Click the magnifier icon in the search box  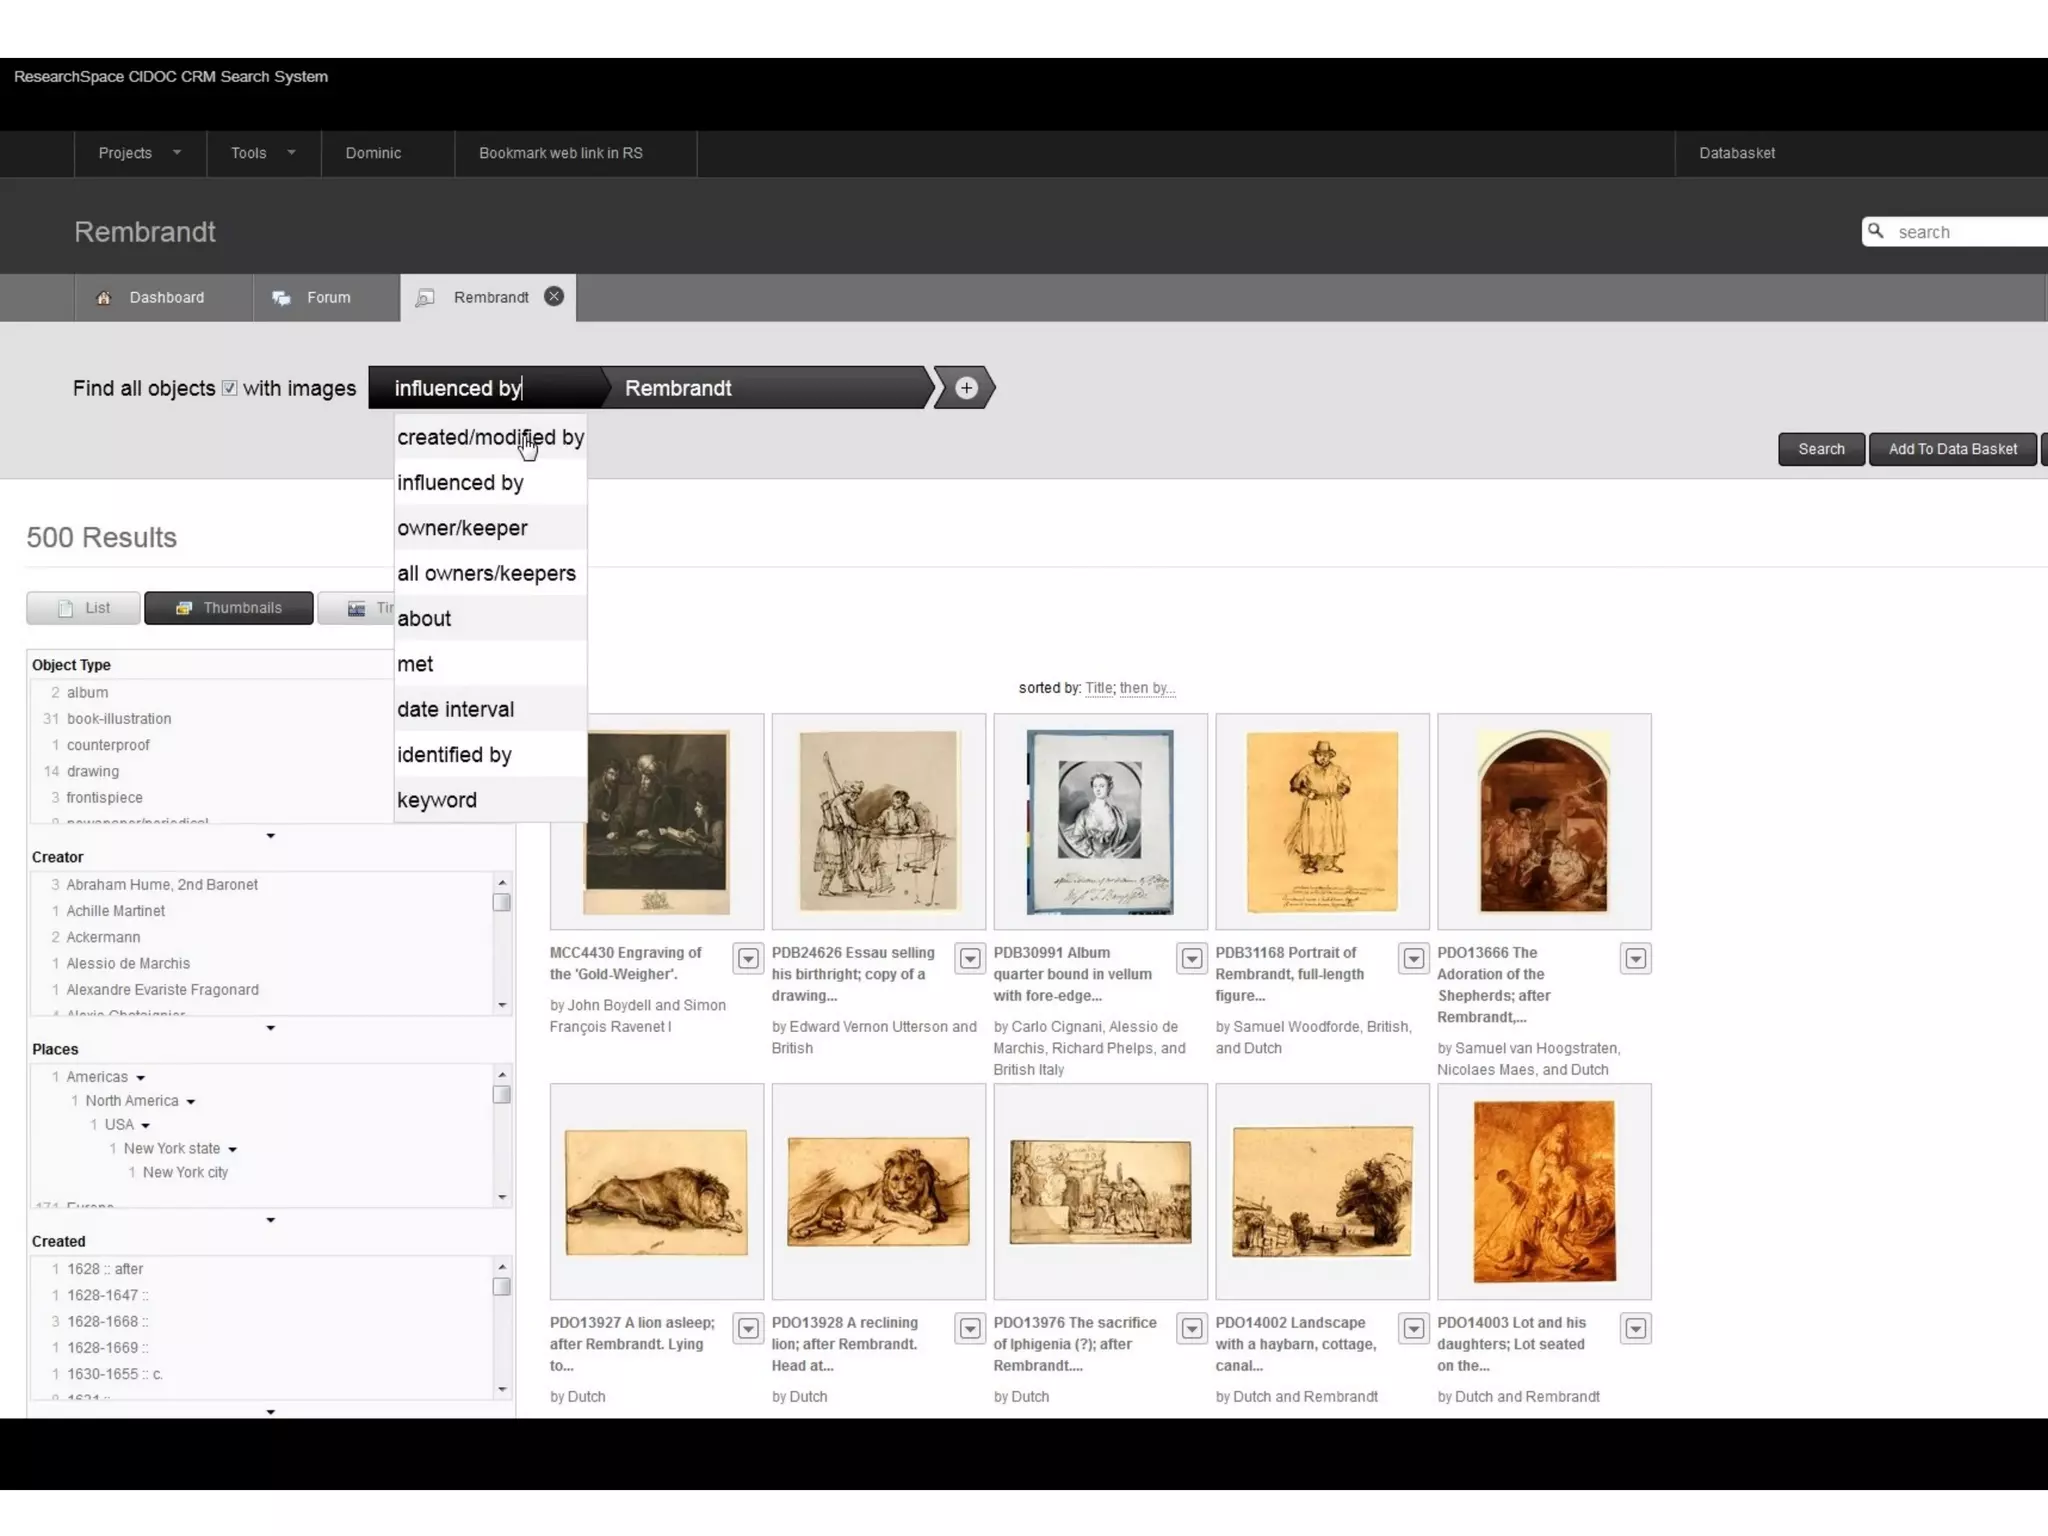click(1876, 231)
